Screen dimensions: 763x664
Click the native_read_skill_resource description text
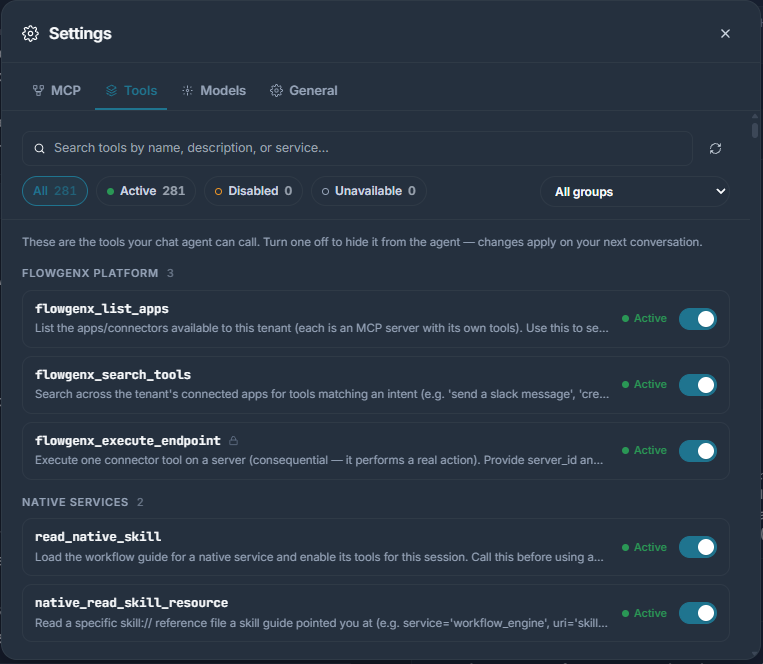pos(321,623)
